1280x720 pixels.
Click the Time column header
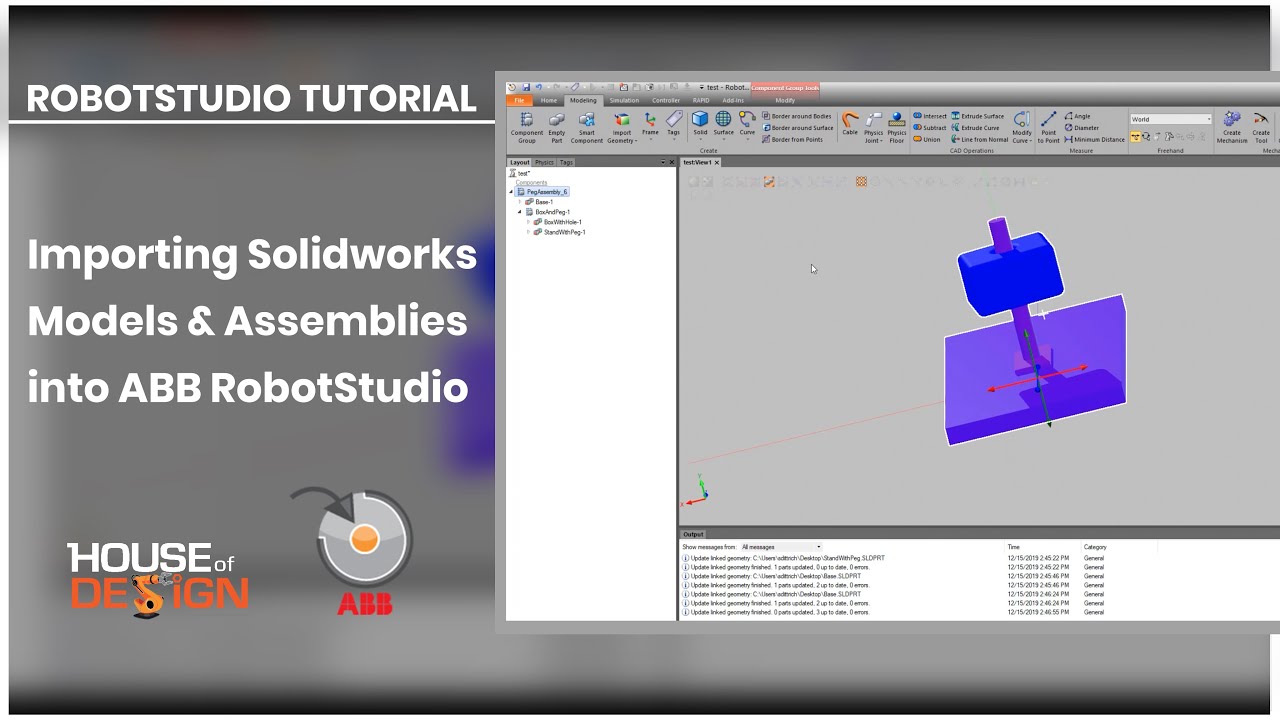pyautogui.click(x=1014, y=547)
